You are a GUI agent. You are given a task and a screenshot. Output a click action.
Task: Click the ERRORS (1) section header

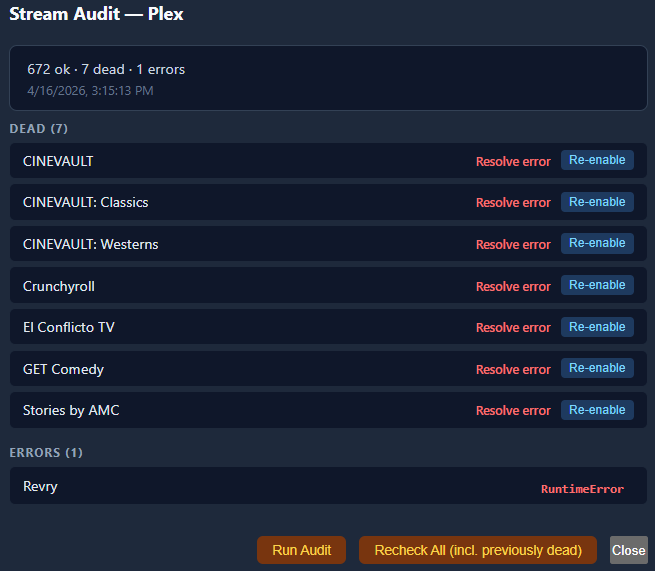(46, 453)
